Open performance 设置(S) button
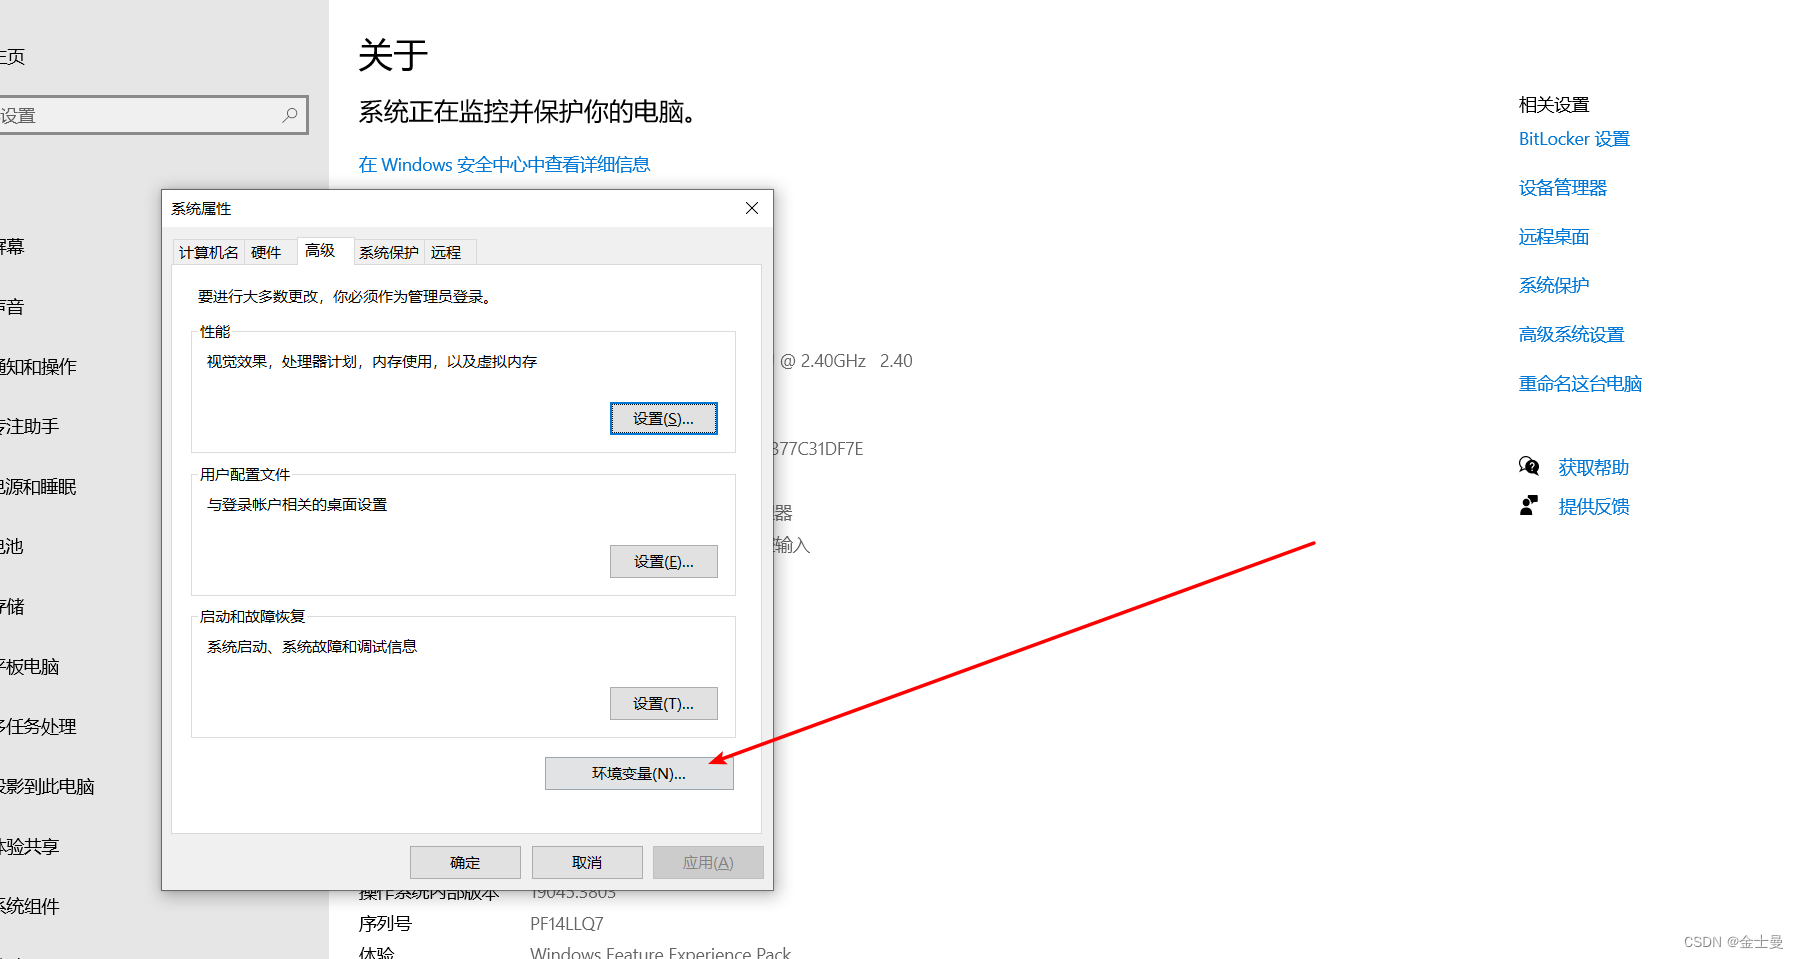Viewport: 1799px width, 959px height. pyautogui.click(x=664, y=419)
